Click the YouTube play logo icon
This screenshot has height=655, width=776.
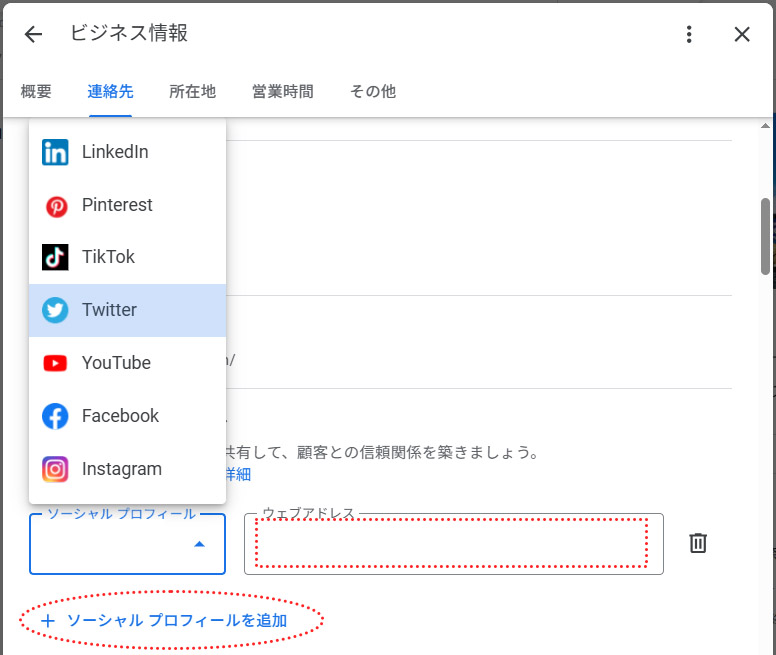[55, 363]
